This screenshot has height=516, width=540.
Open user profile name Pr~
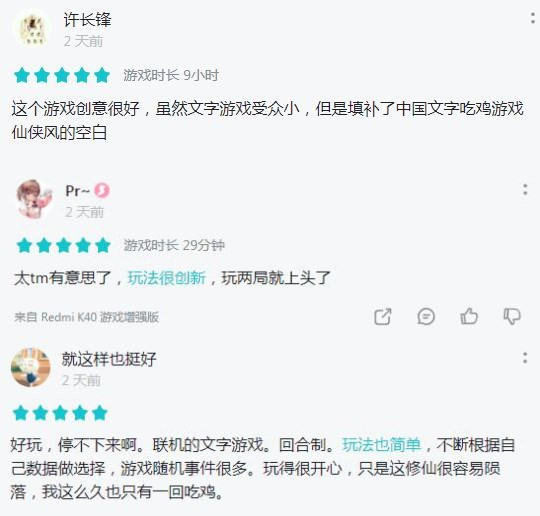tap(78, 190)
